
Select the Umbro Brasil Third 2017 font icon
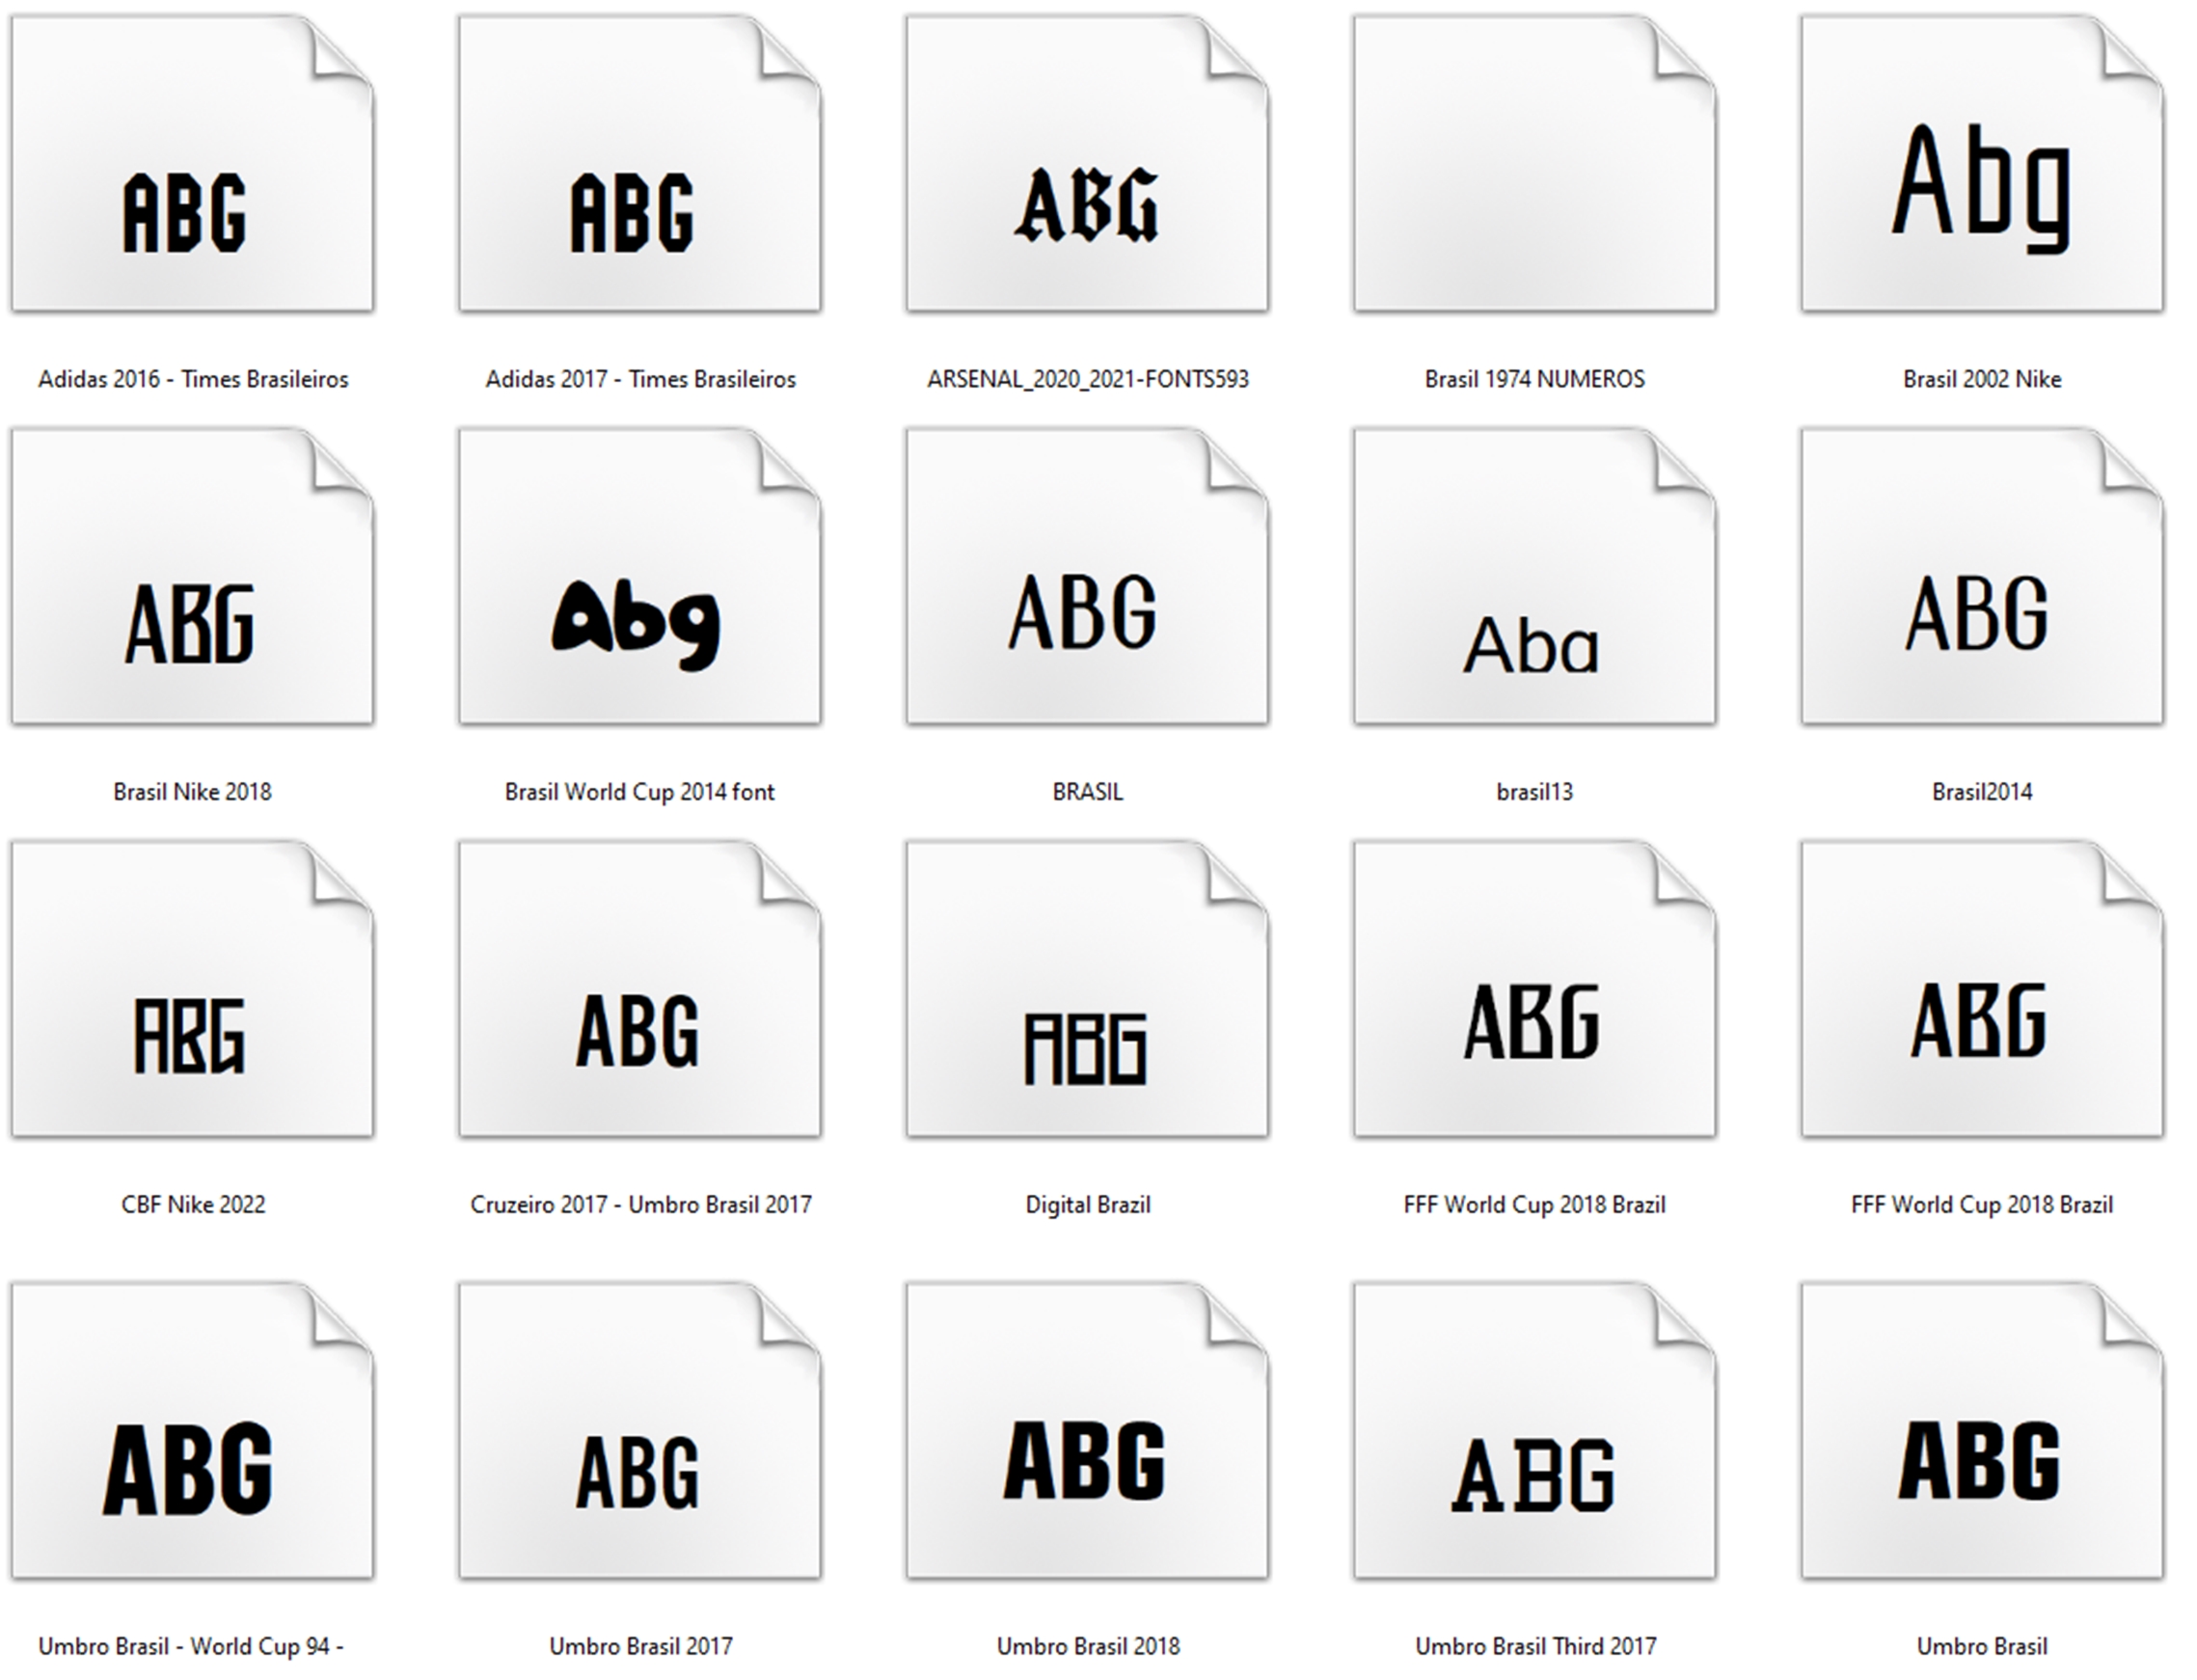tap(1534, 1432)
